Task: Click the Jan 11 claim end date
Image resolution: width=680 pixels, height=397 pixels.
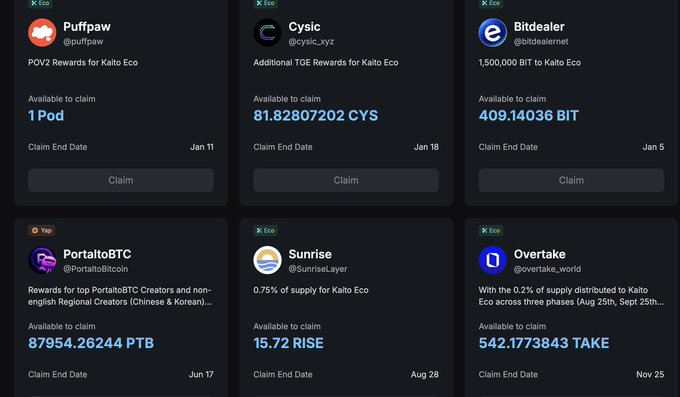Action: click(202, 147)
